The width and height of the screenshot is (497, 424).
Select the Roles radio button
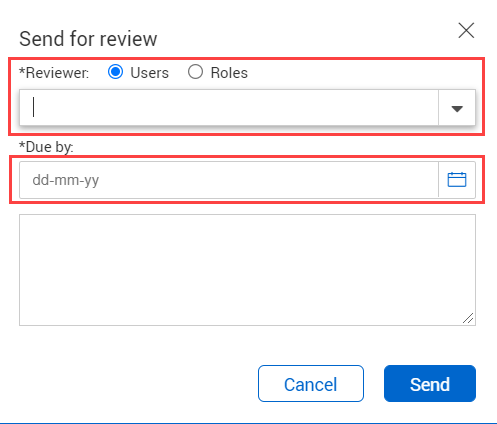pyautogui.click(x=195, y=72)
